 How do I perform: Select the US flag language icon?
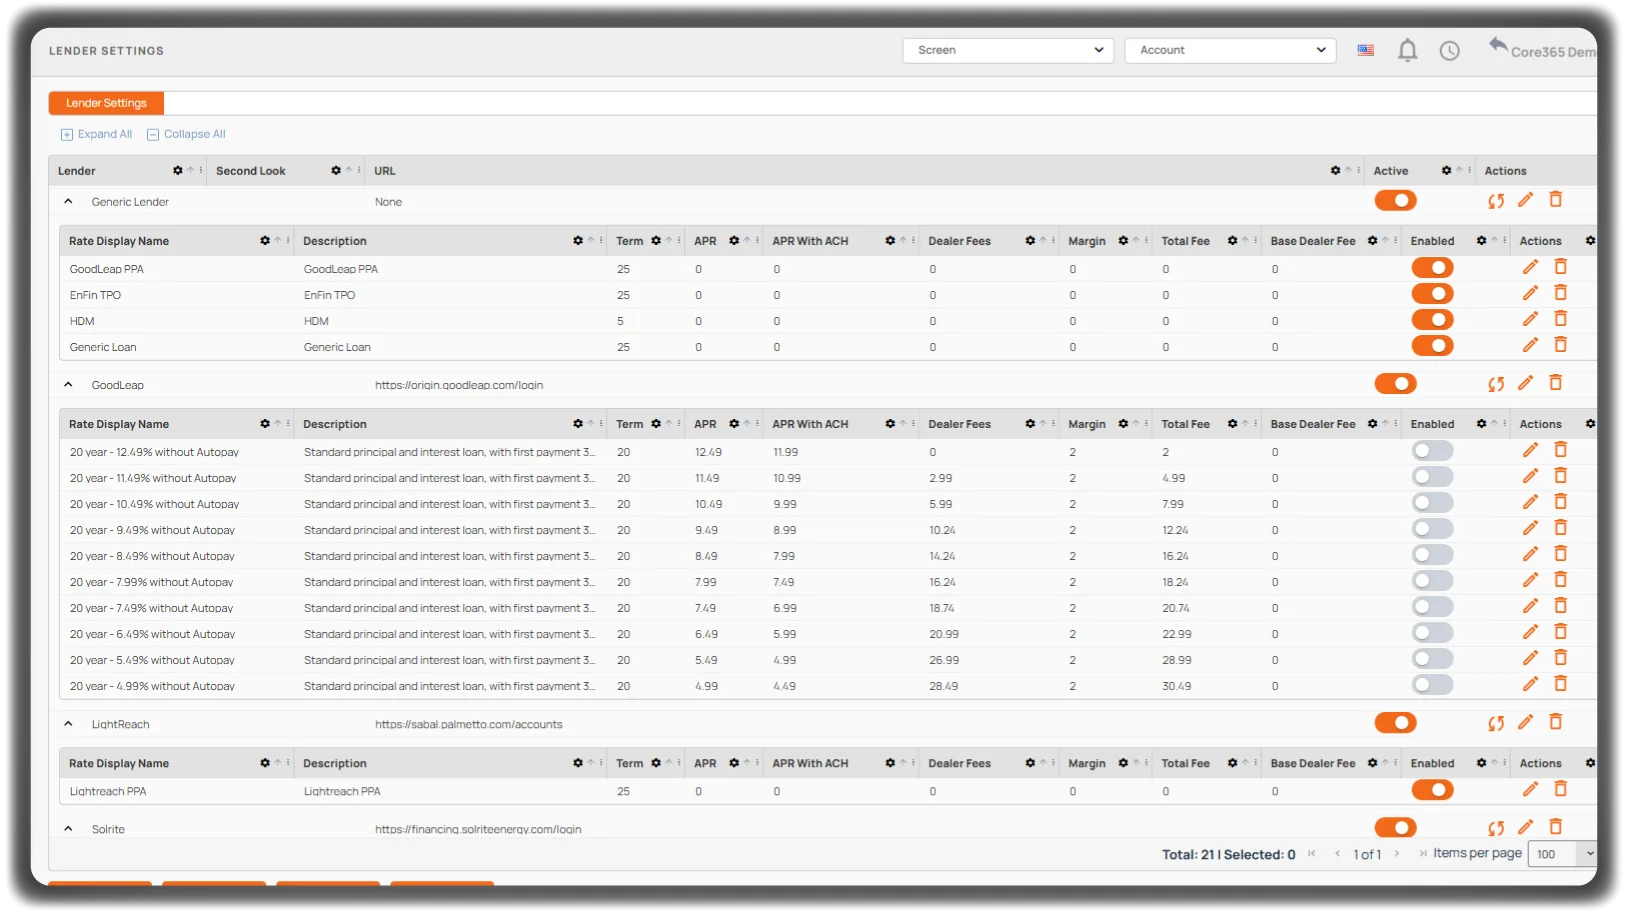coord(1365,50)
